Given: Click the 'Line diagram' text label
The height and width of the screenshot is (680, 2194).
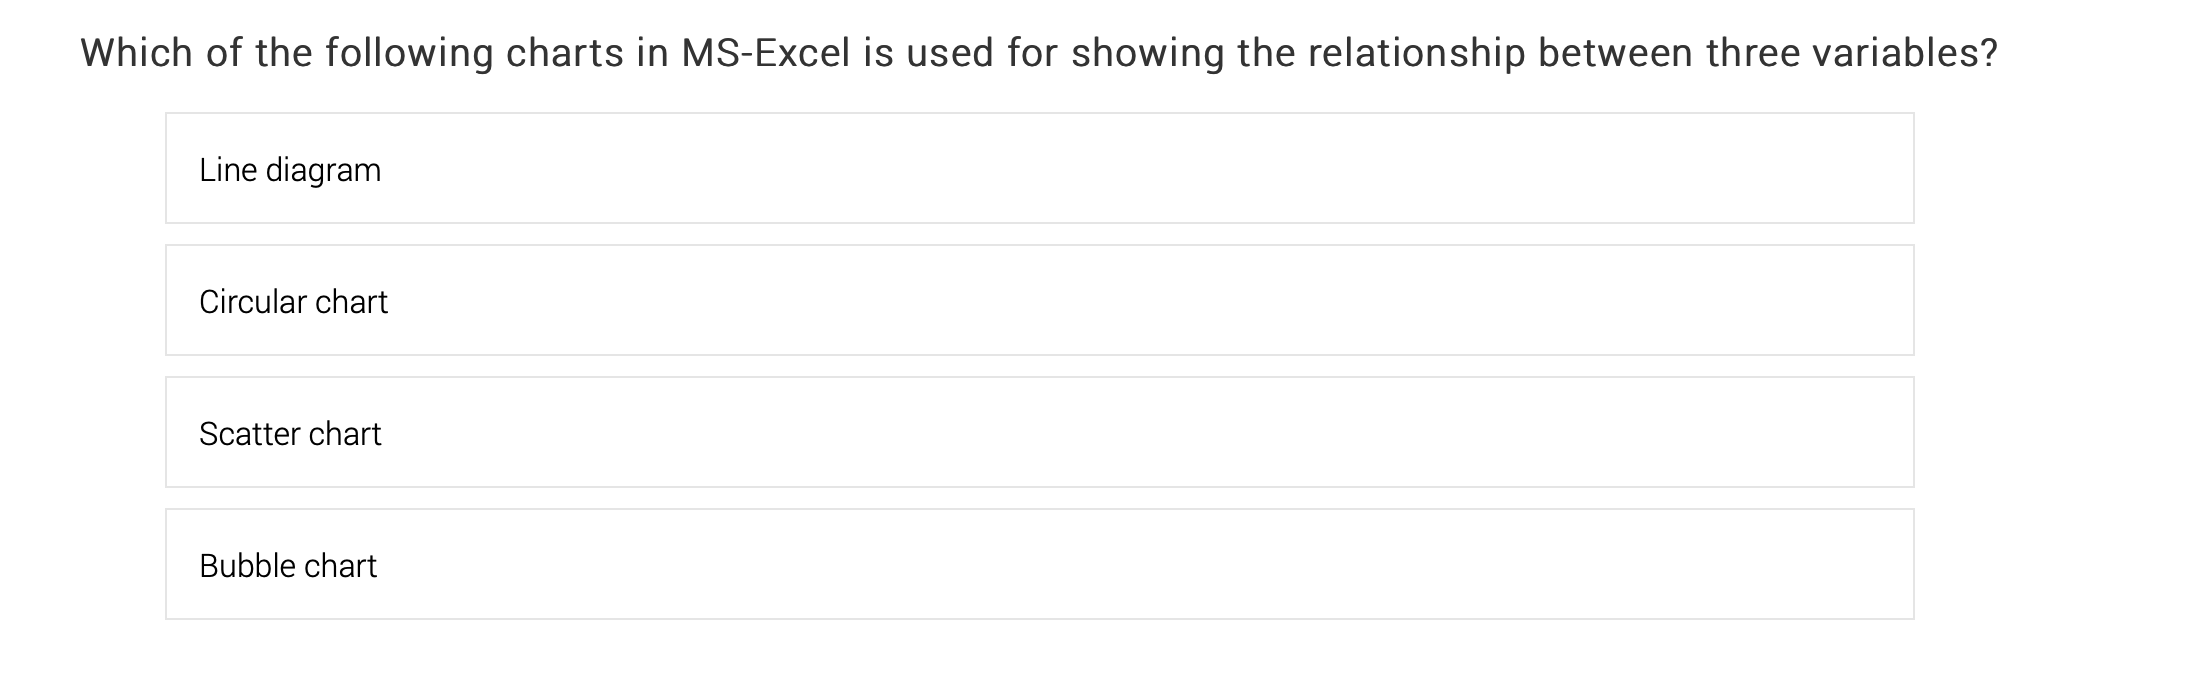Looking at the screenshot, I should 290,171.
